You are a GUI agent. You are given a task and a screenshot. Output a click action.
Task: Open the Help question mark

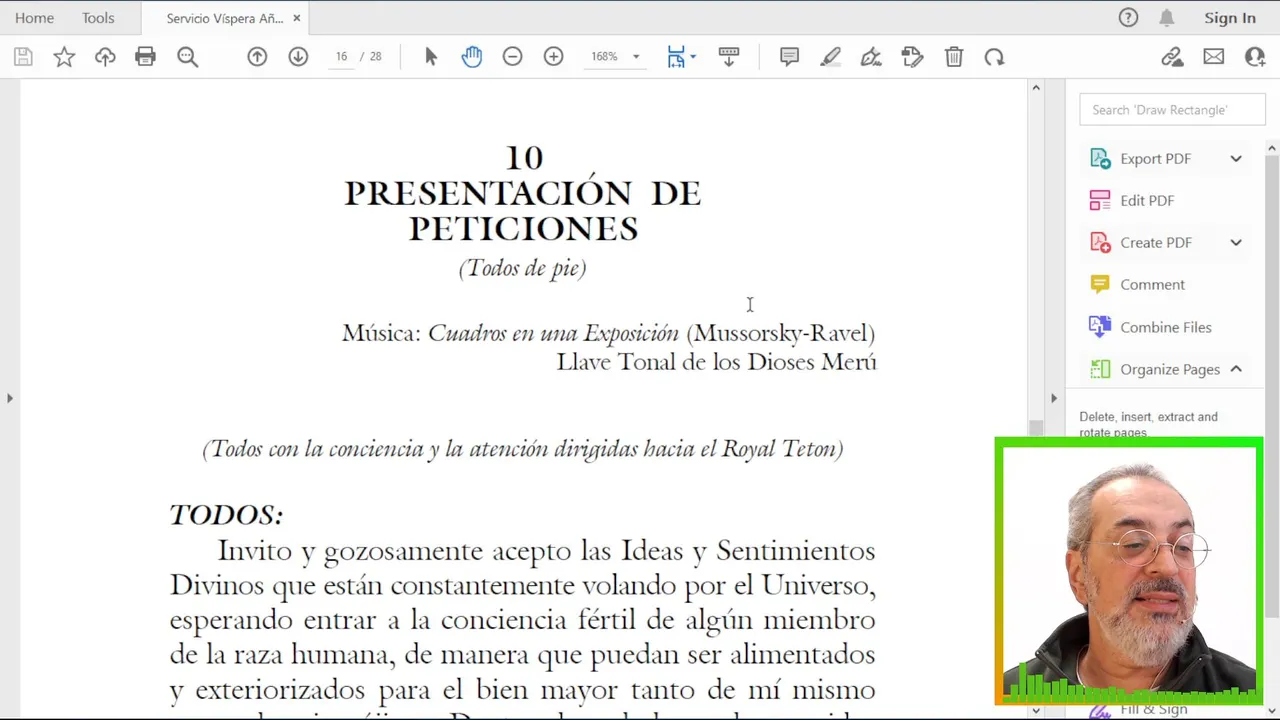point(1128,17)
